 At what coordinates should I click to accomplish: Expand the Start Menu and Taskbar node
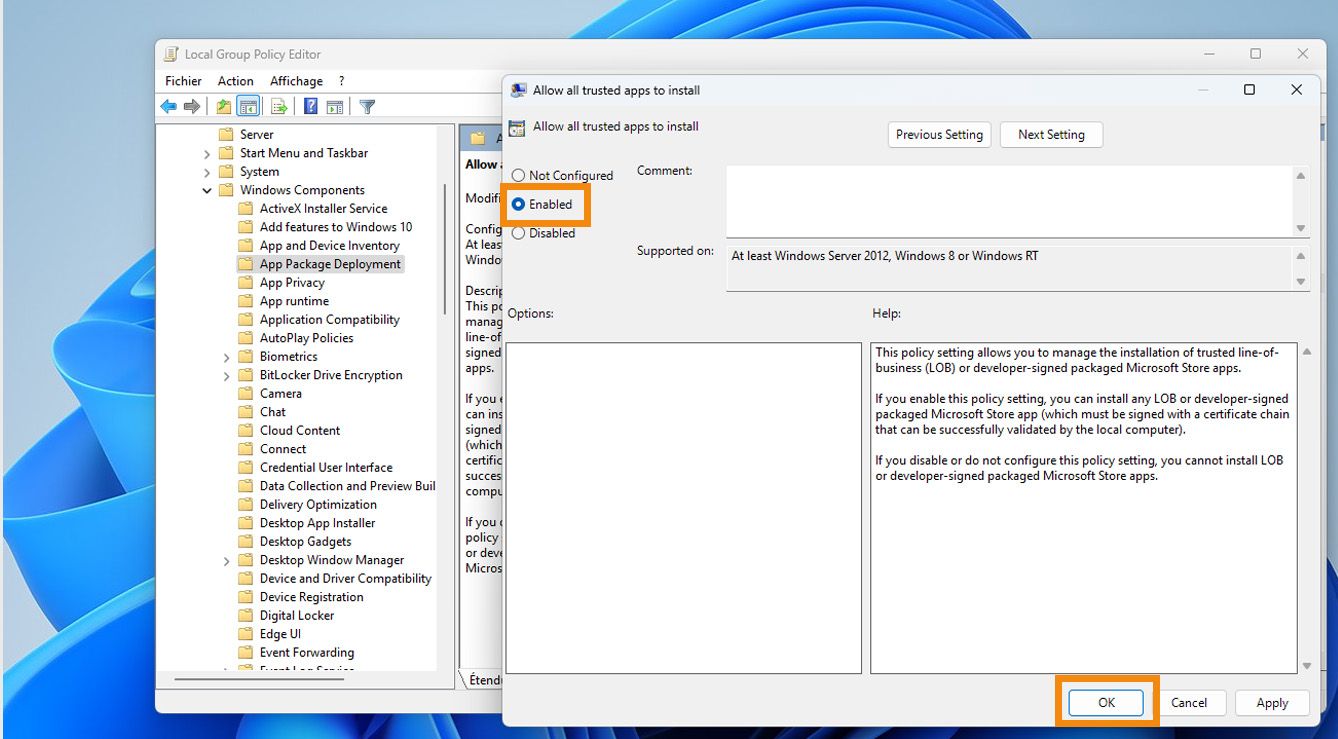tap(207, 154)
